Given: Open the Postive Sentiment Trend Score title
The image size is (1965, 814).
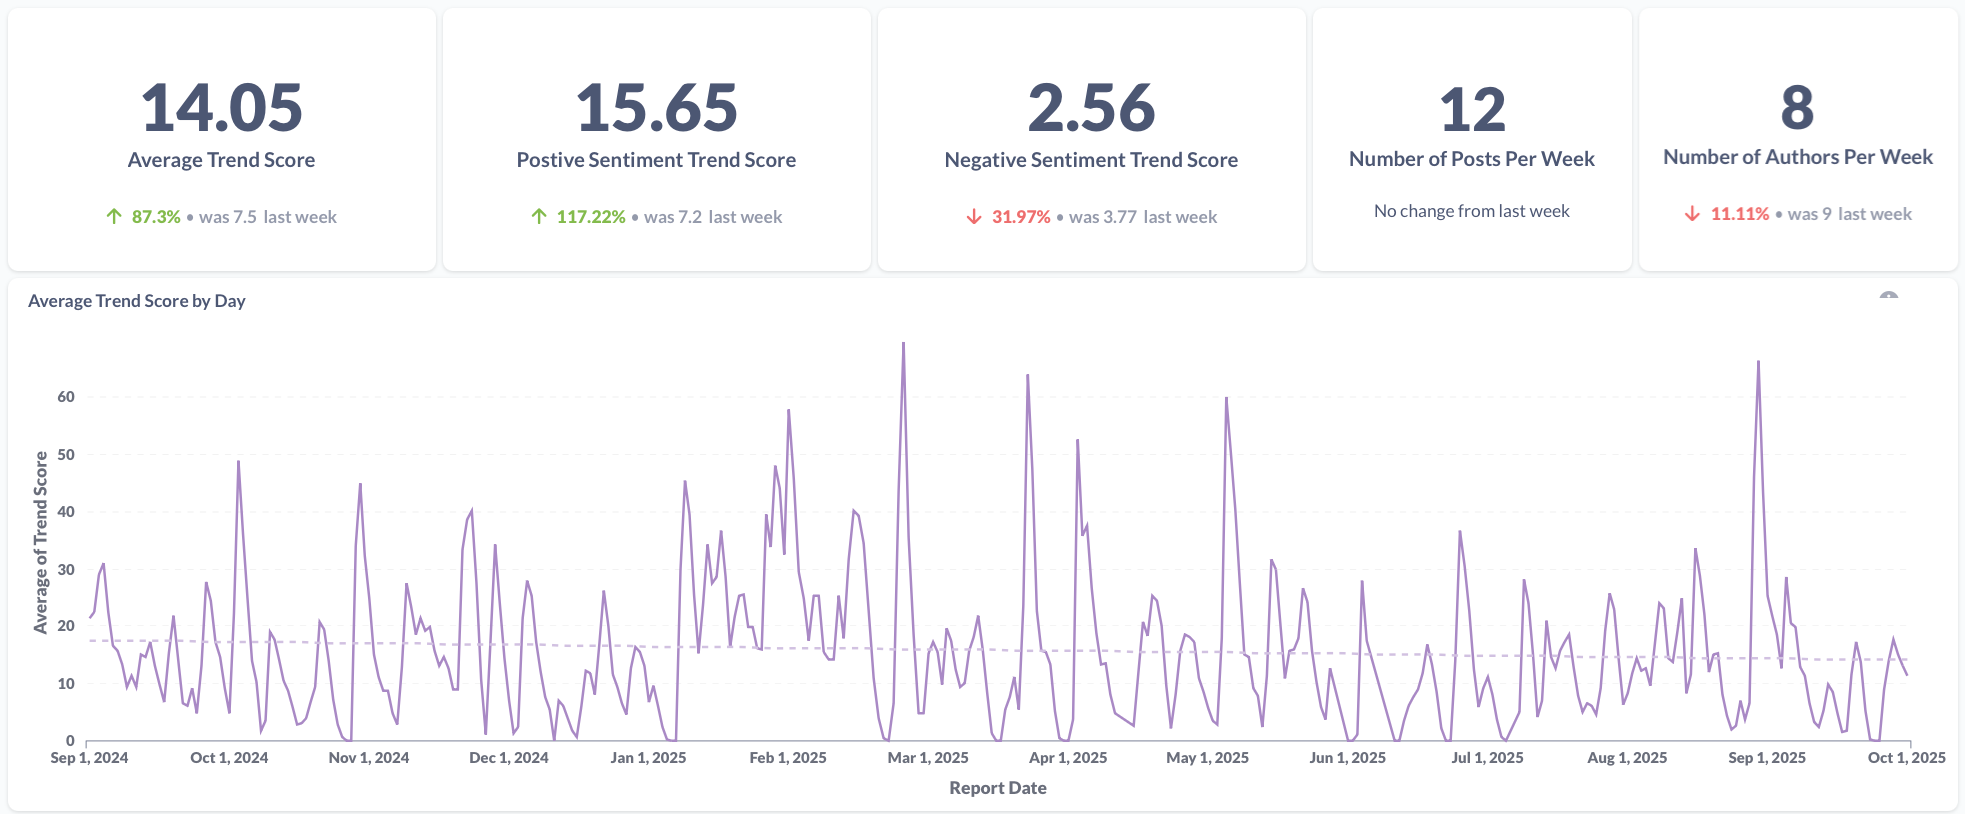Looking at the screenshot, I should click(656, 160).
